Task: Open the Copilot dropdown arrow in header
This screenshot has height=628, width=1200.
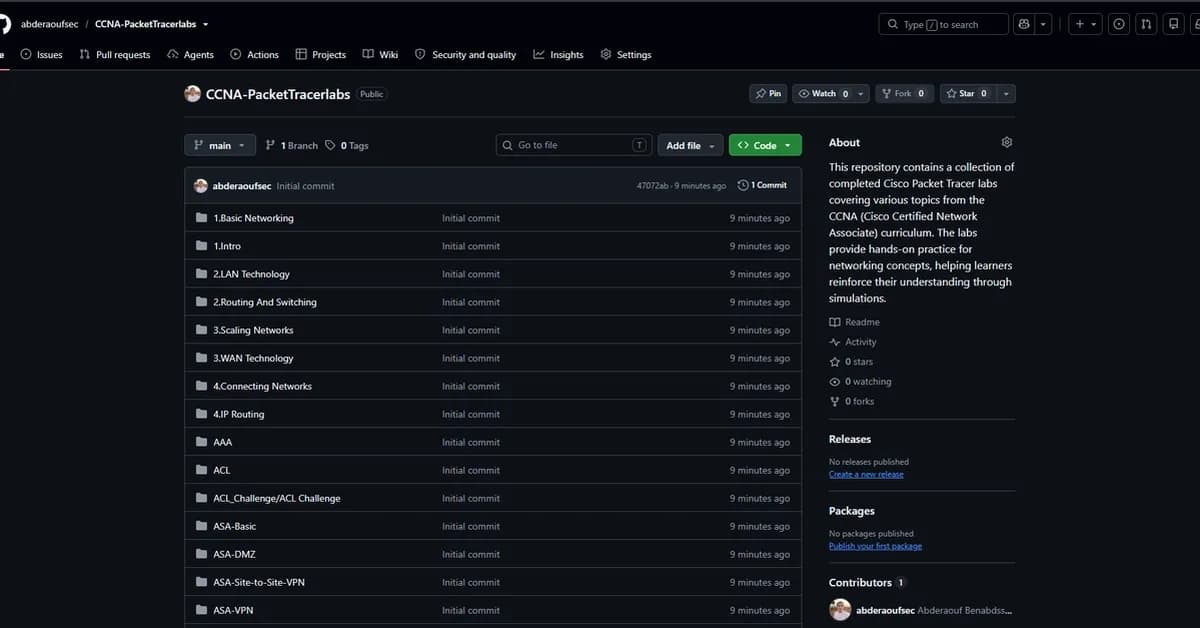Action: point(1043,24)
